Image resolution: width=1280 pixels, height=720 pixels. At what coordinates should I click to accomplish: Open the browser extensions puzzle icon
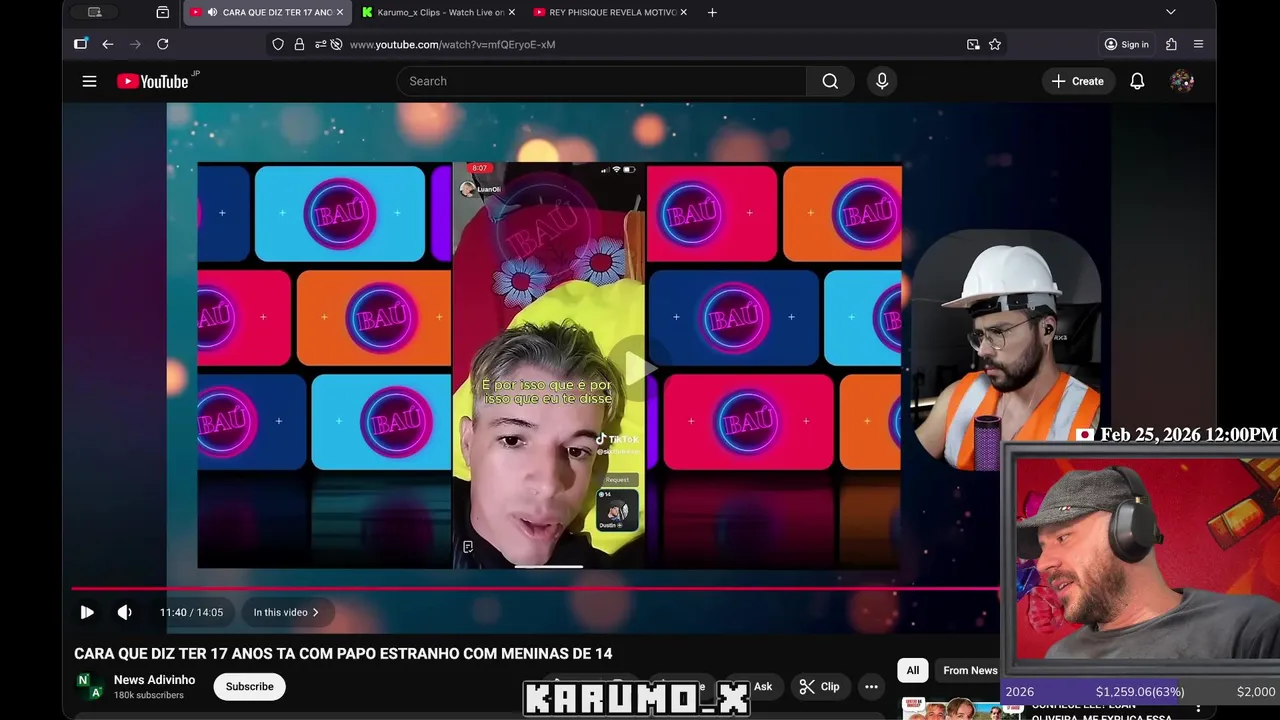tap(1171, 44)
